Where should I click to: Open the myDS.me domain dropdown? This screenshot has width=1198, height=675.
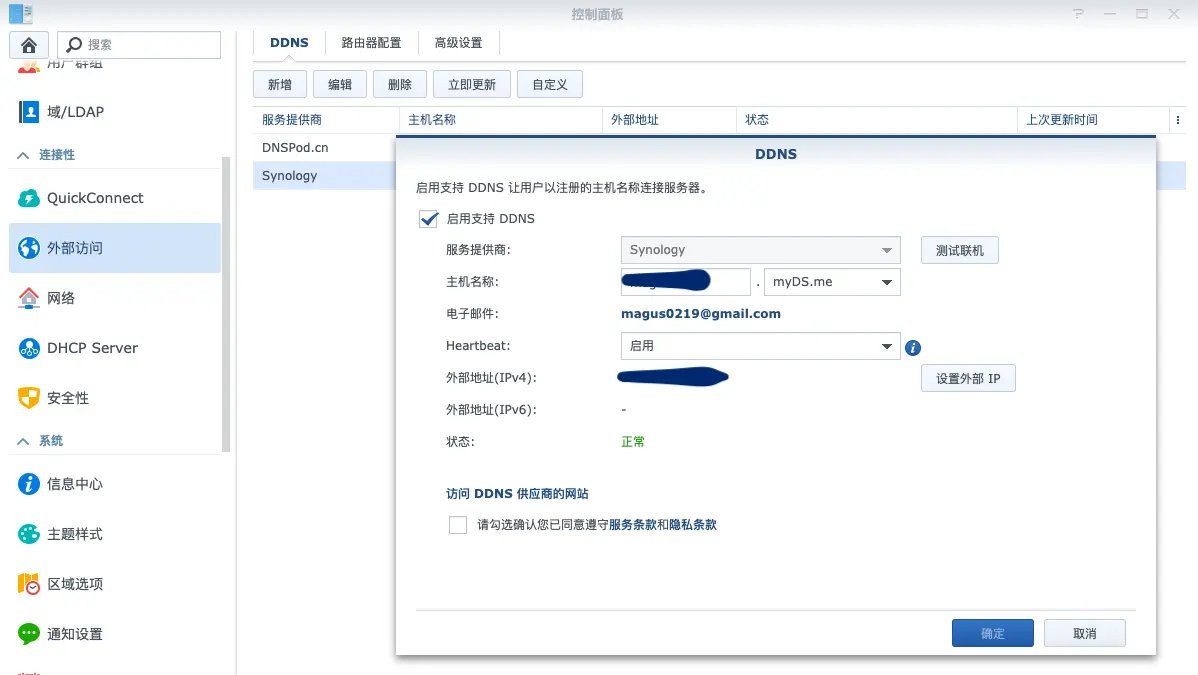click(x=832, y=282)
